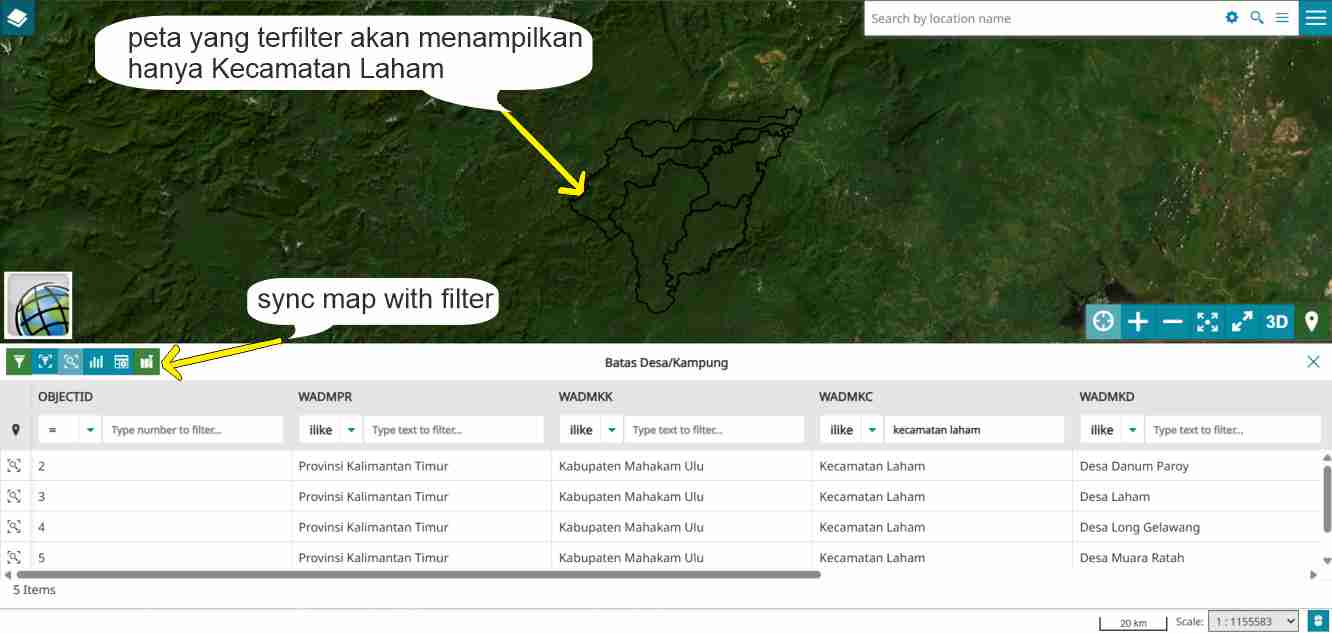This screenshot has width=1332, height=633.
Task: Open the hamburger main menu
Action: (1315, 18)
